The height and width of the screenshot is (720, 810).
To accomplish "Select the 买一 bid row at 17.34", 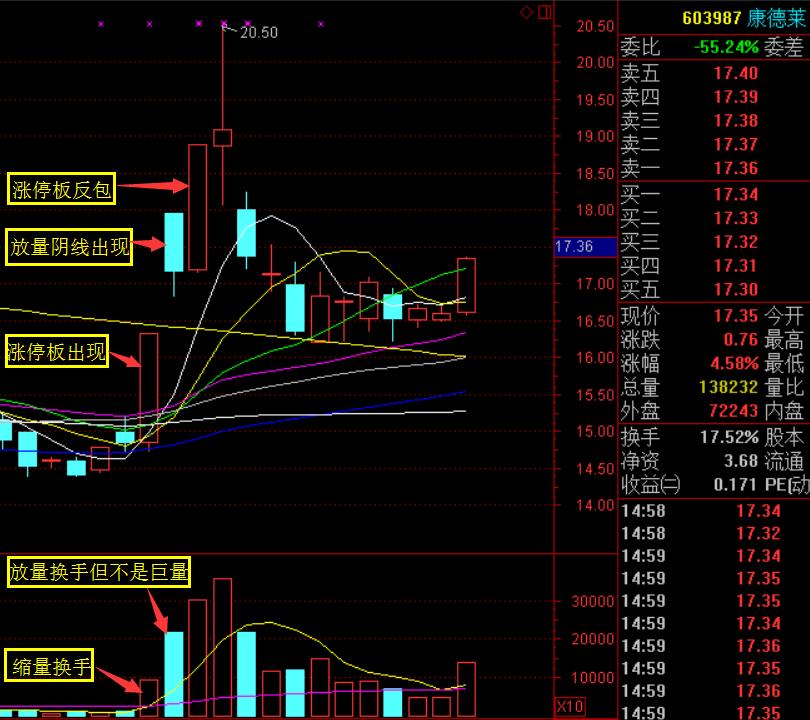I will pos(714,195).
